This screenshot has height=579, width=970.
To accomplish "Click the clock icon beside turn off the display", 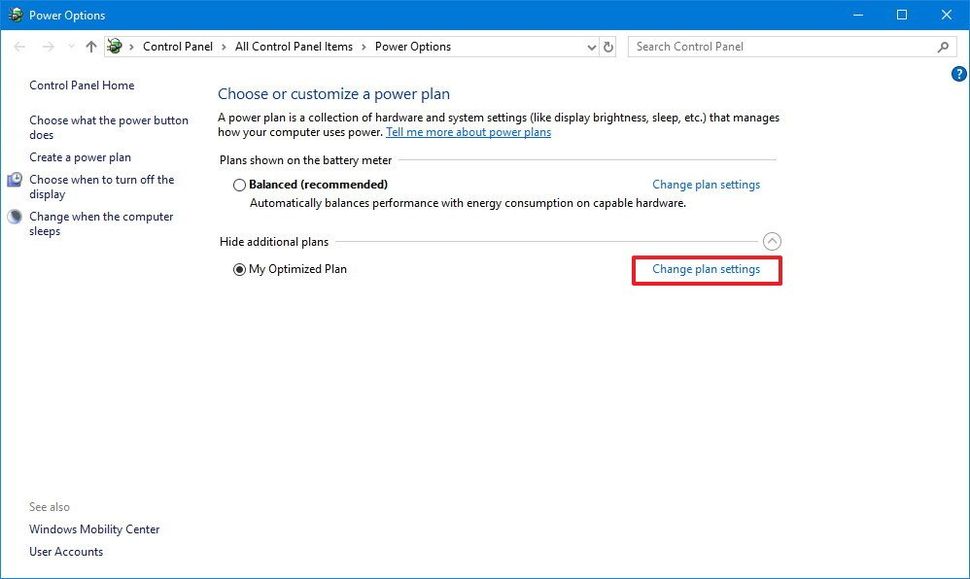I will tap(14, 180).
